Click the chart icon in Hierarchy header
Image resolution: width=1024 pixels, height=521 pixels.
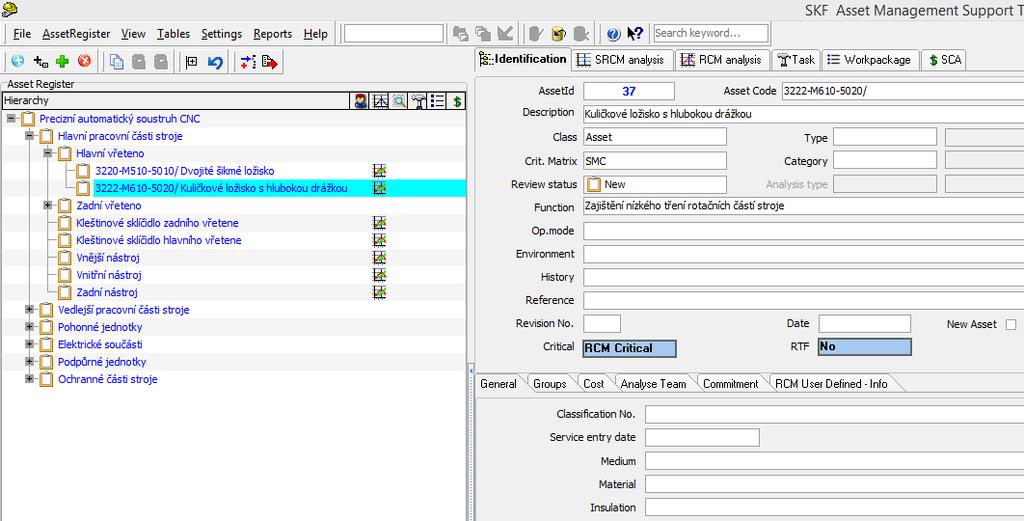(380, 101)
